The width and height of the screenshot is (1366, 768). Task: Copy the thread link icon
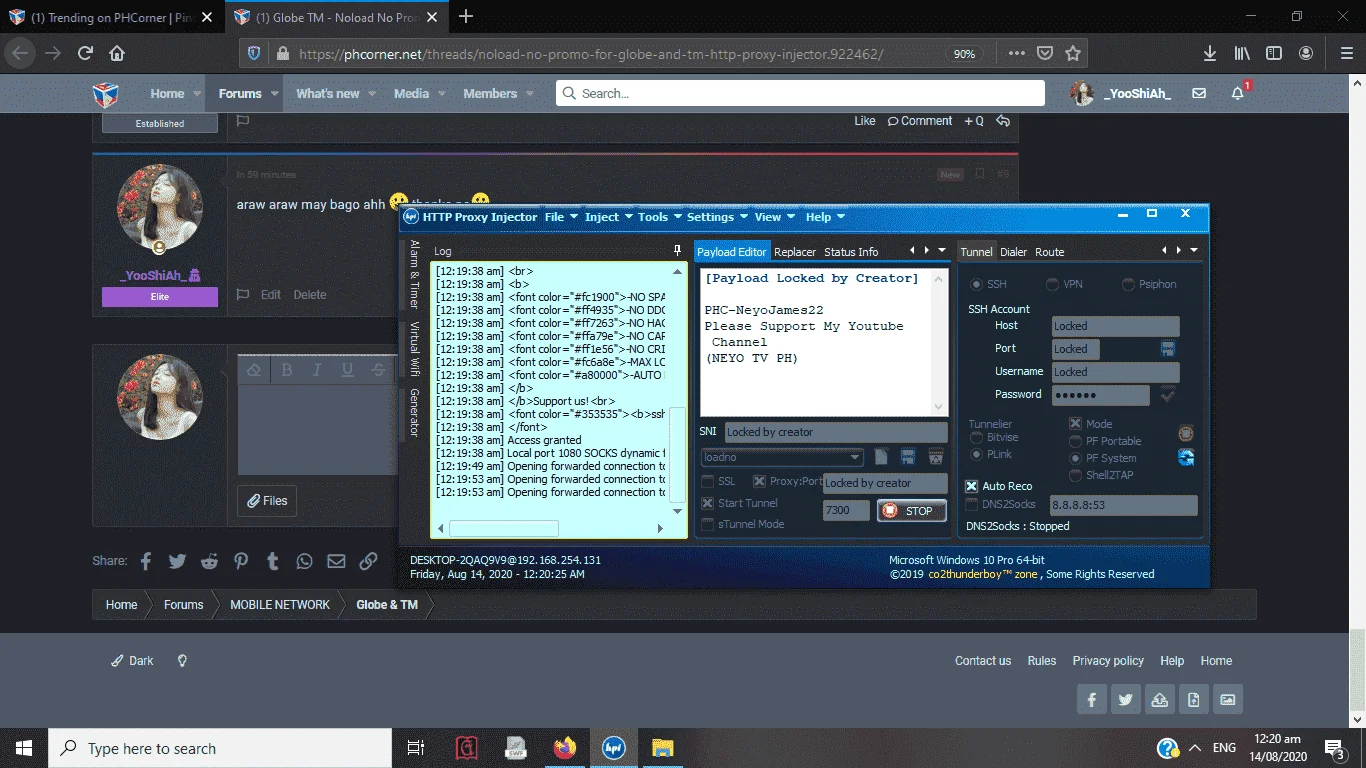(368, 561)
